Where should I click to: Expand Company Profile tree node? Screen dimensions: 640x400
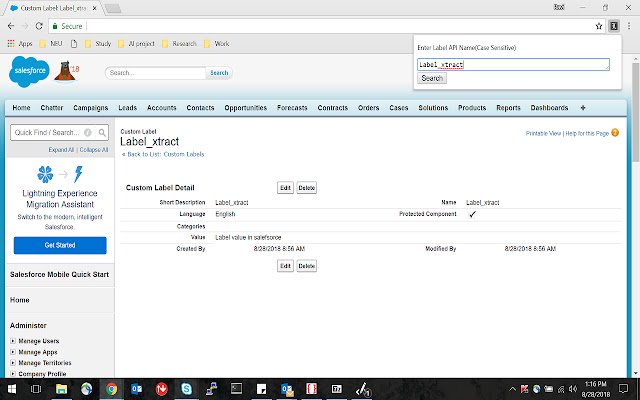point(13,373)
